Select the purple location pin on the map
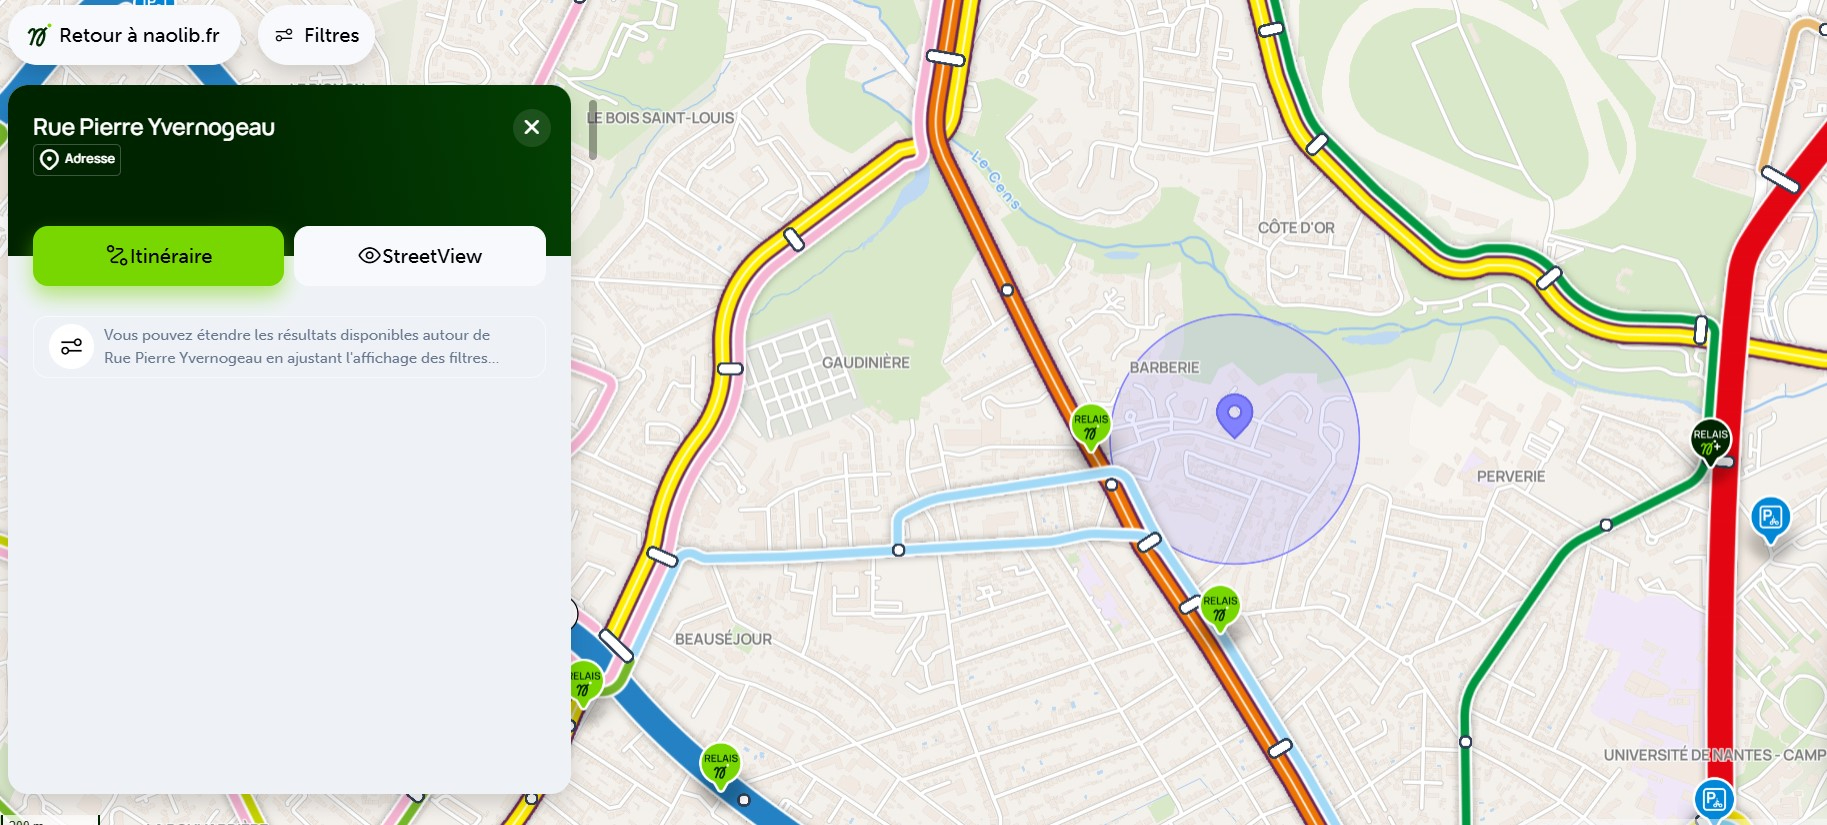 (1234, 415)
